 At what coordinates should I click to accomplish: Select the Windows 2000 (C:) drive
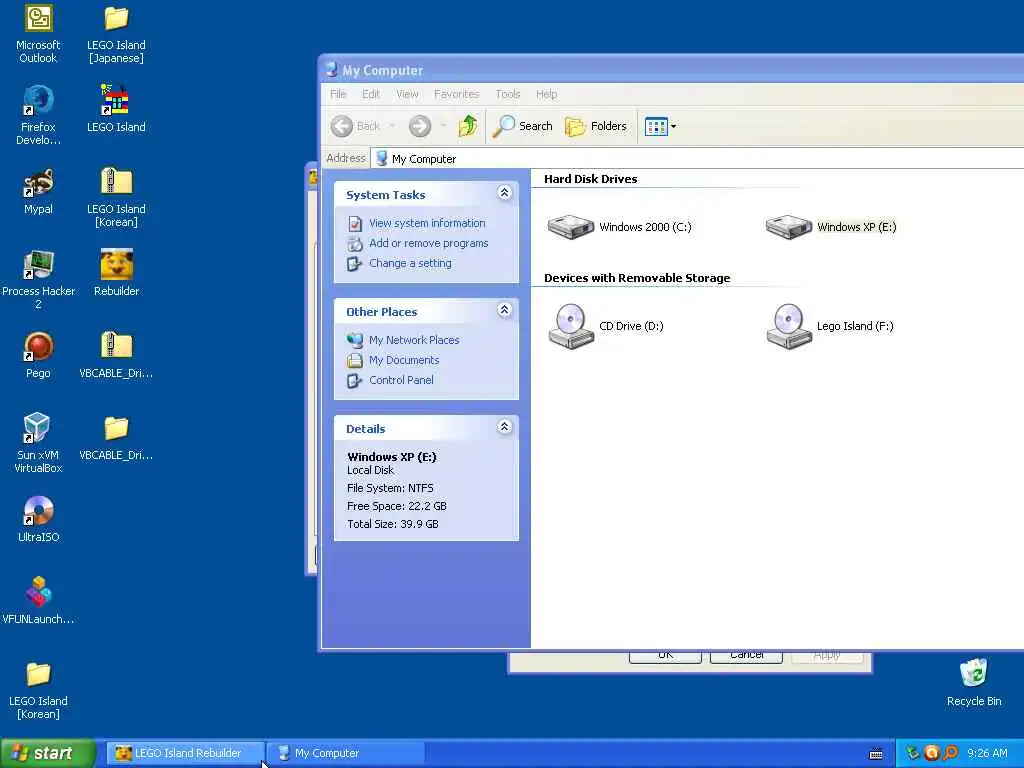coord(619,227)
